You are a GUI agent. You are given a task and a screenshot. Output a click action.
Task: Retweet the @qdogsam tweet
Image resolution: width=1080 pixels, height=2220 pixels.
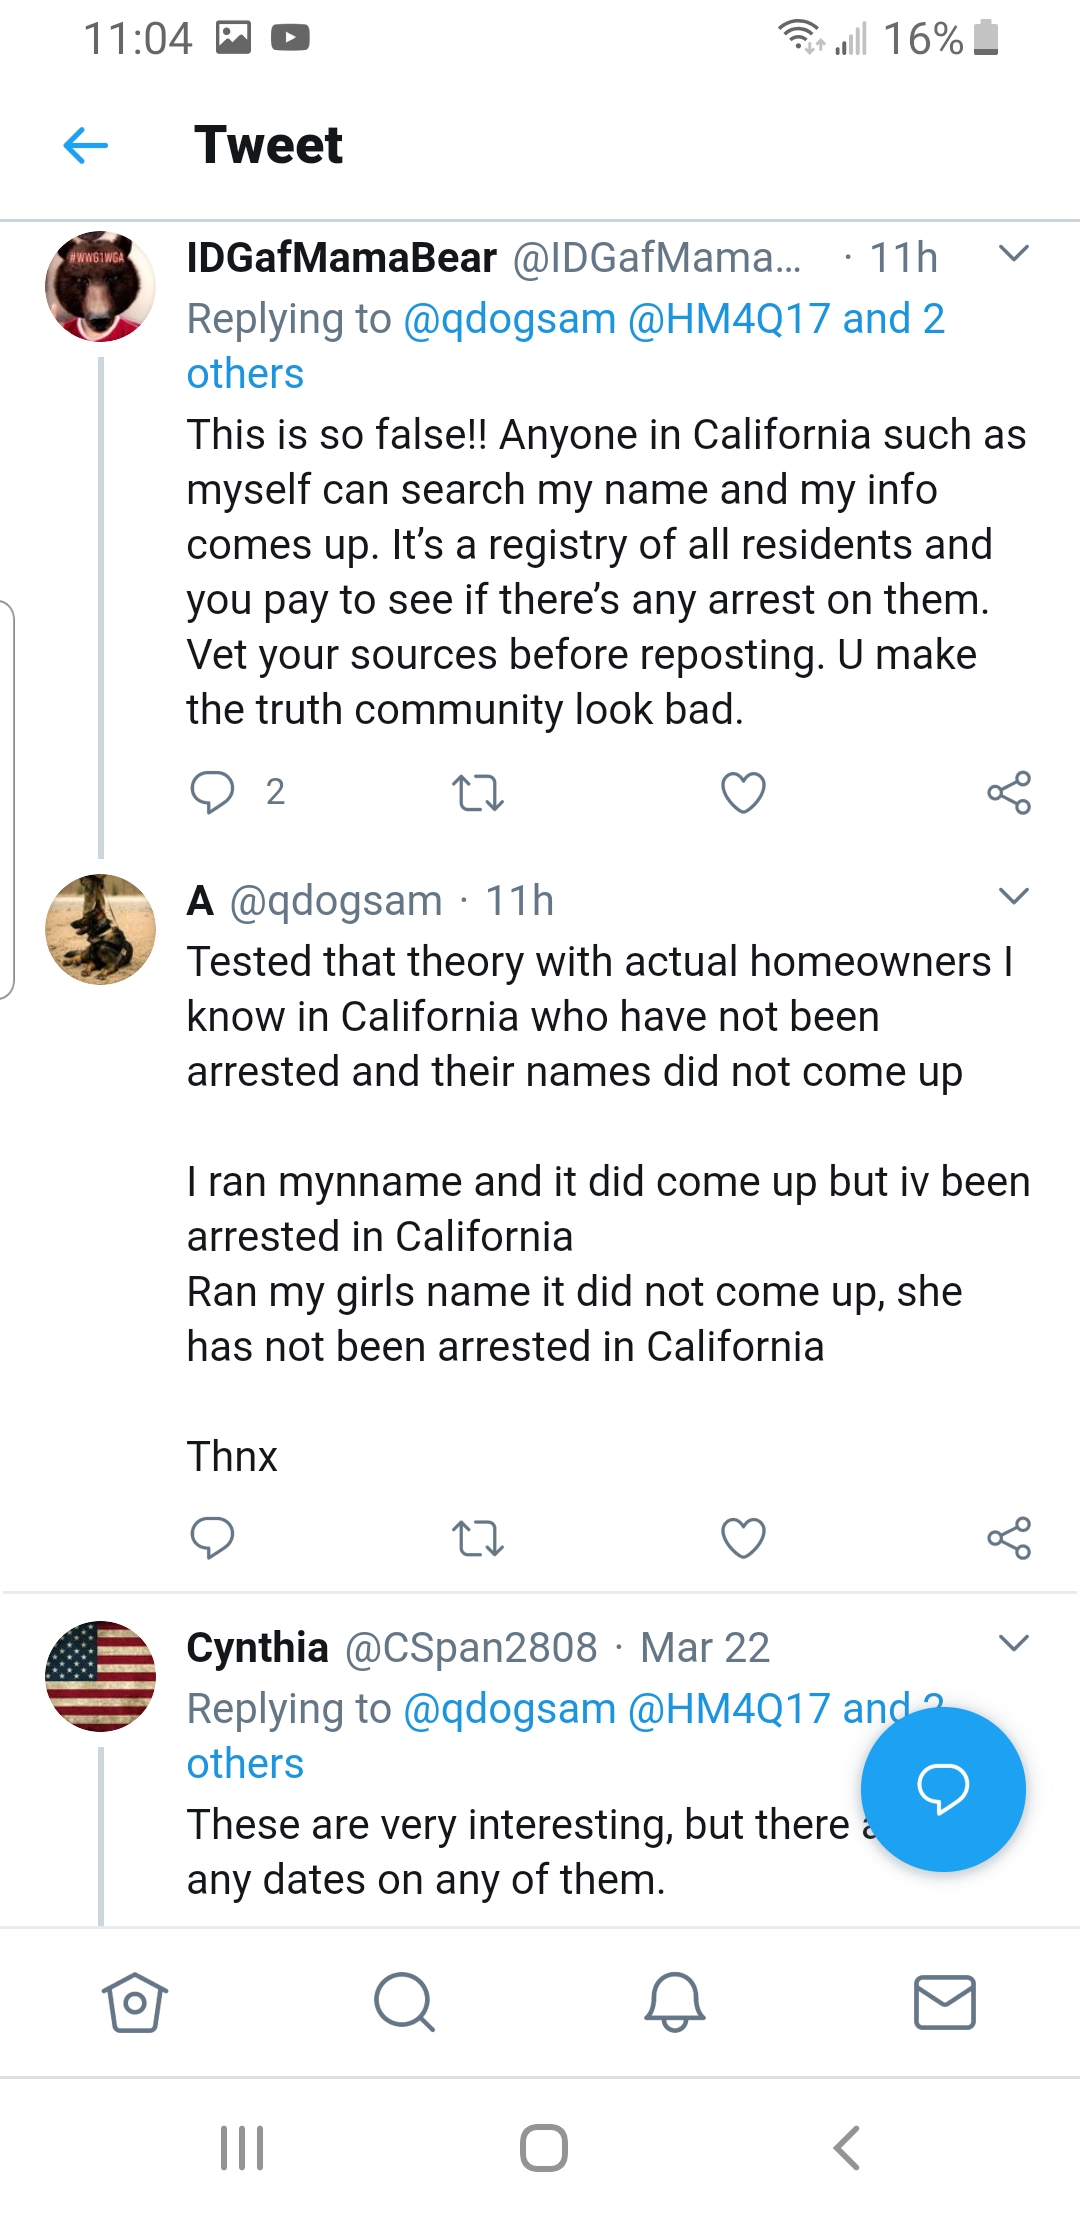tap(477, 1538)
